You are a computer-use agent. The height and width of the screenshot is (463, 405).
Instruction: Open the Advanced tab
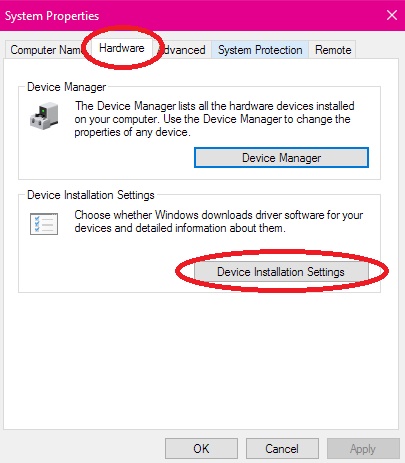click(x=183, y=50)
